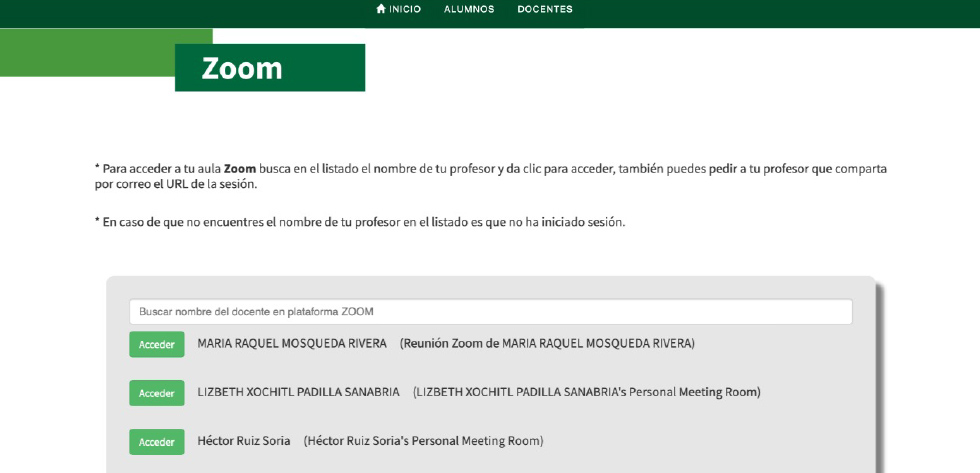Open the DOCENTES menu item
Image resolution: width=980 pixels, height=473 pixels.
(545, 9)
